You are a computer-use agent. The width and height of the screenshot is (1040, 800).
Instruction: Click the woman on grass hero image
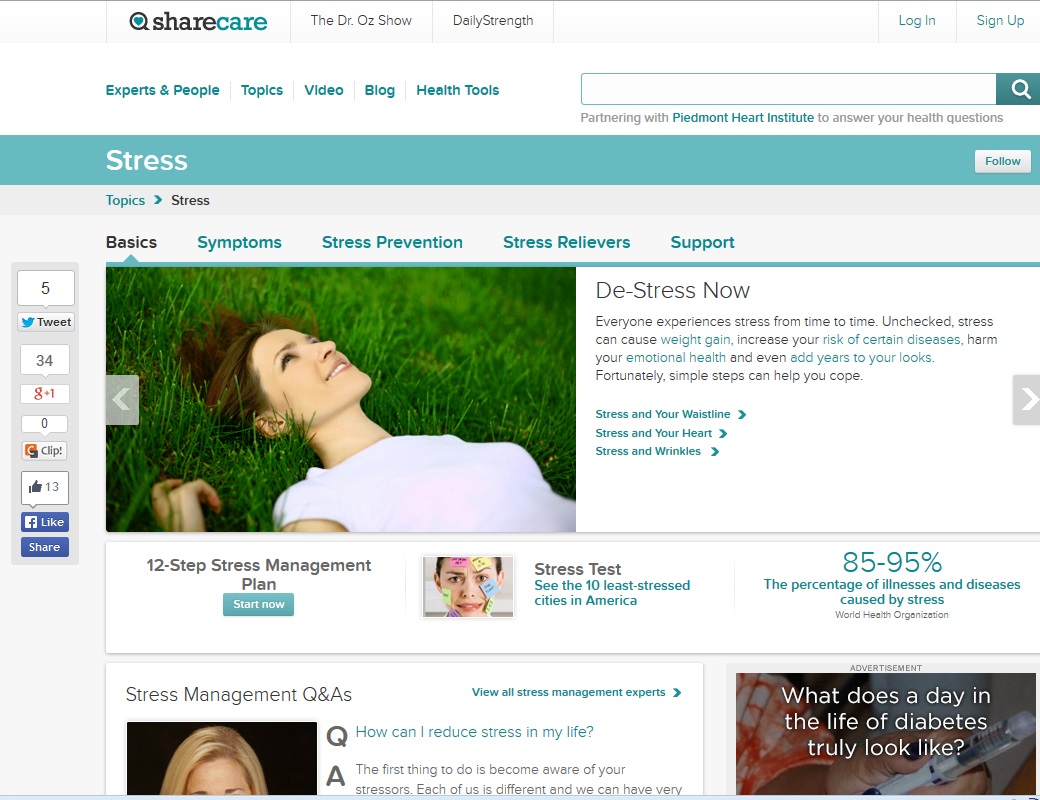click(341, 399)
